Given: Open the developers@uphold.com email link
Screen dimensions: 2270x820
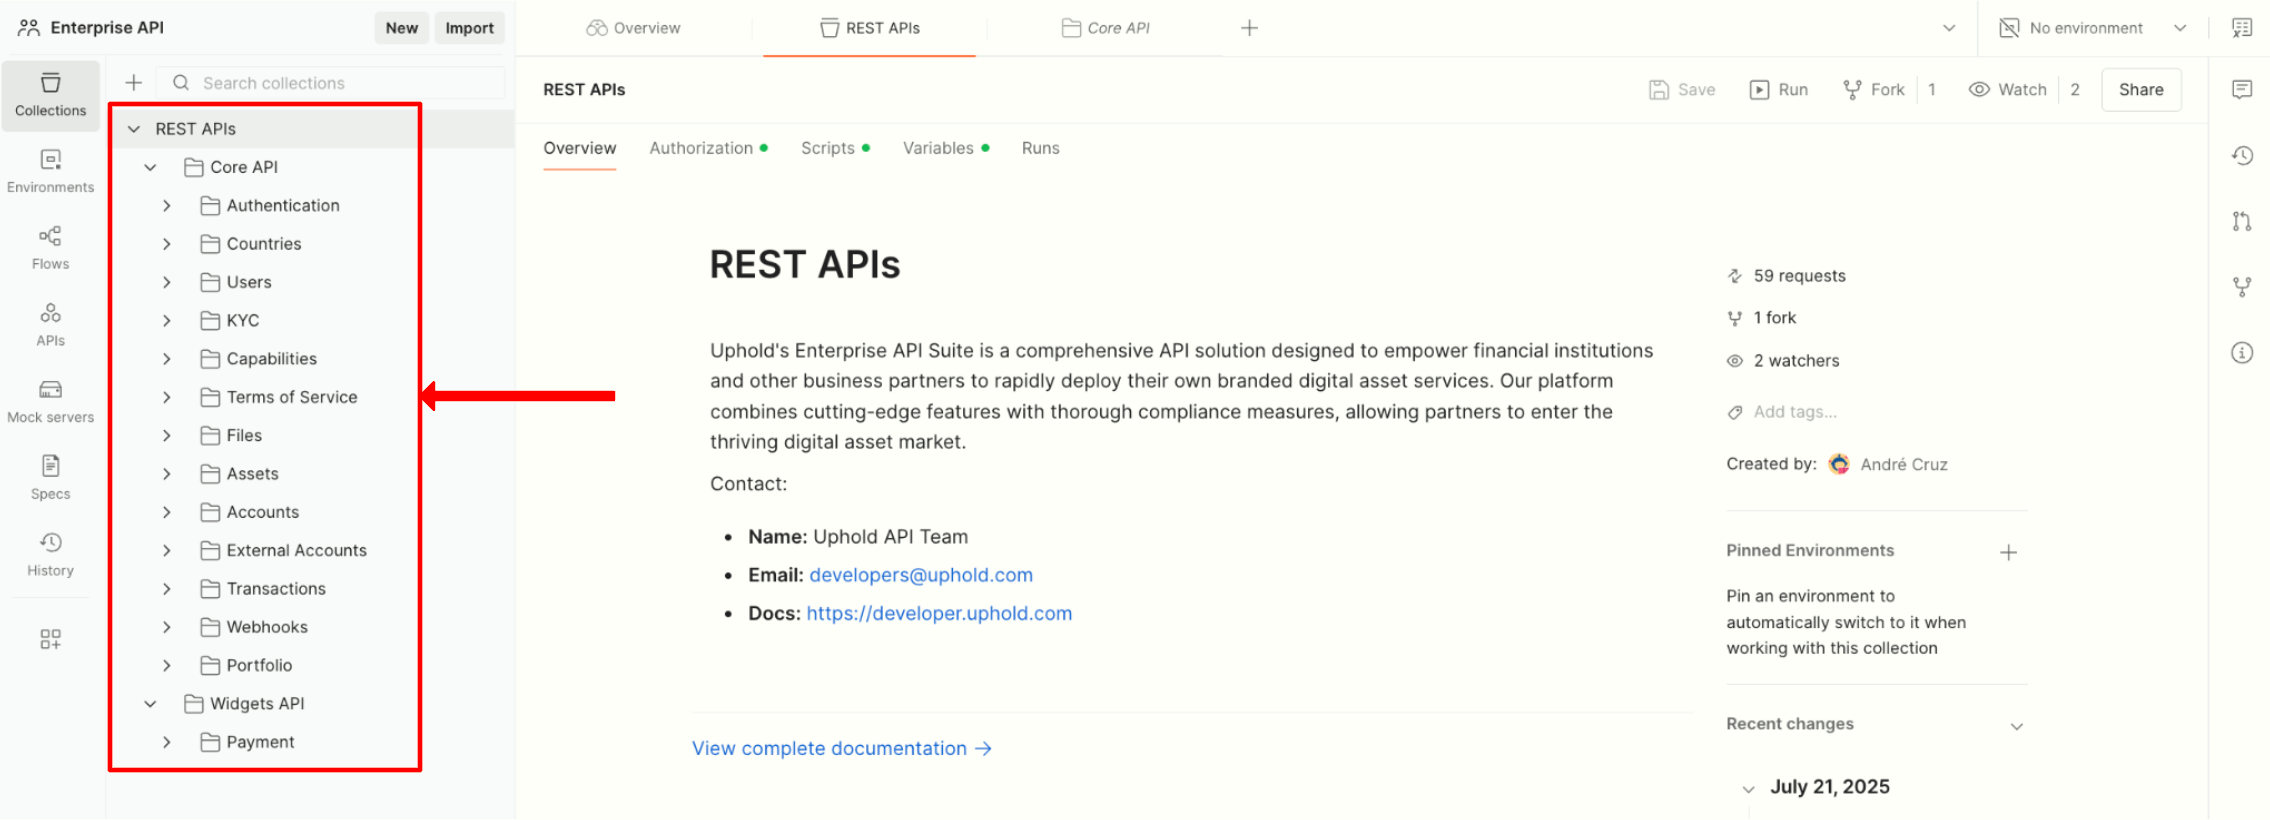Looking at the screenshot, I should pyautogui.click(x=921, y=575).
